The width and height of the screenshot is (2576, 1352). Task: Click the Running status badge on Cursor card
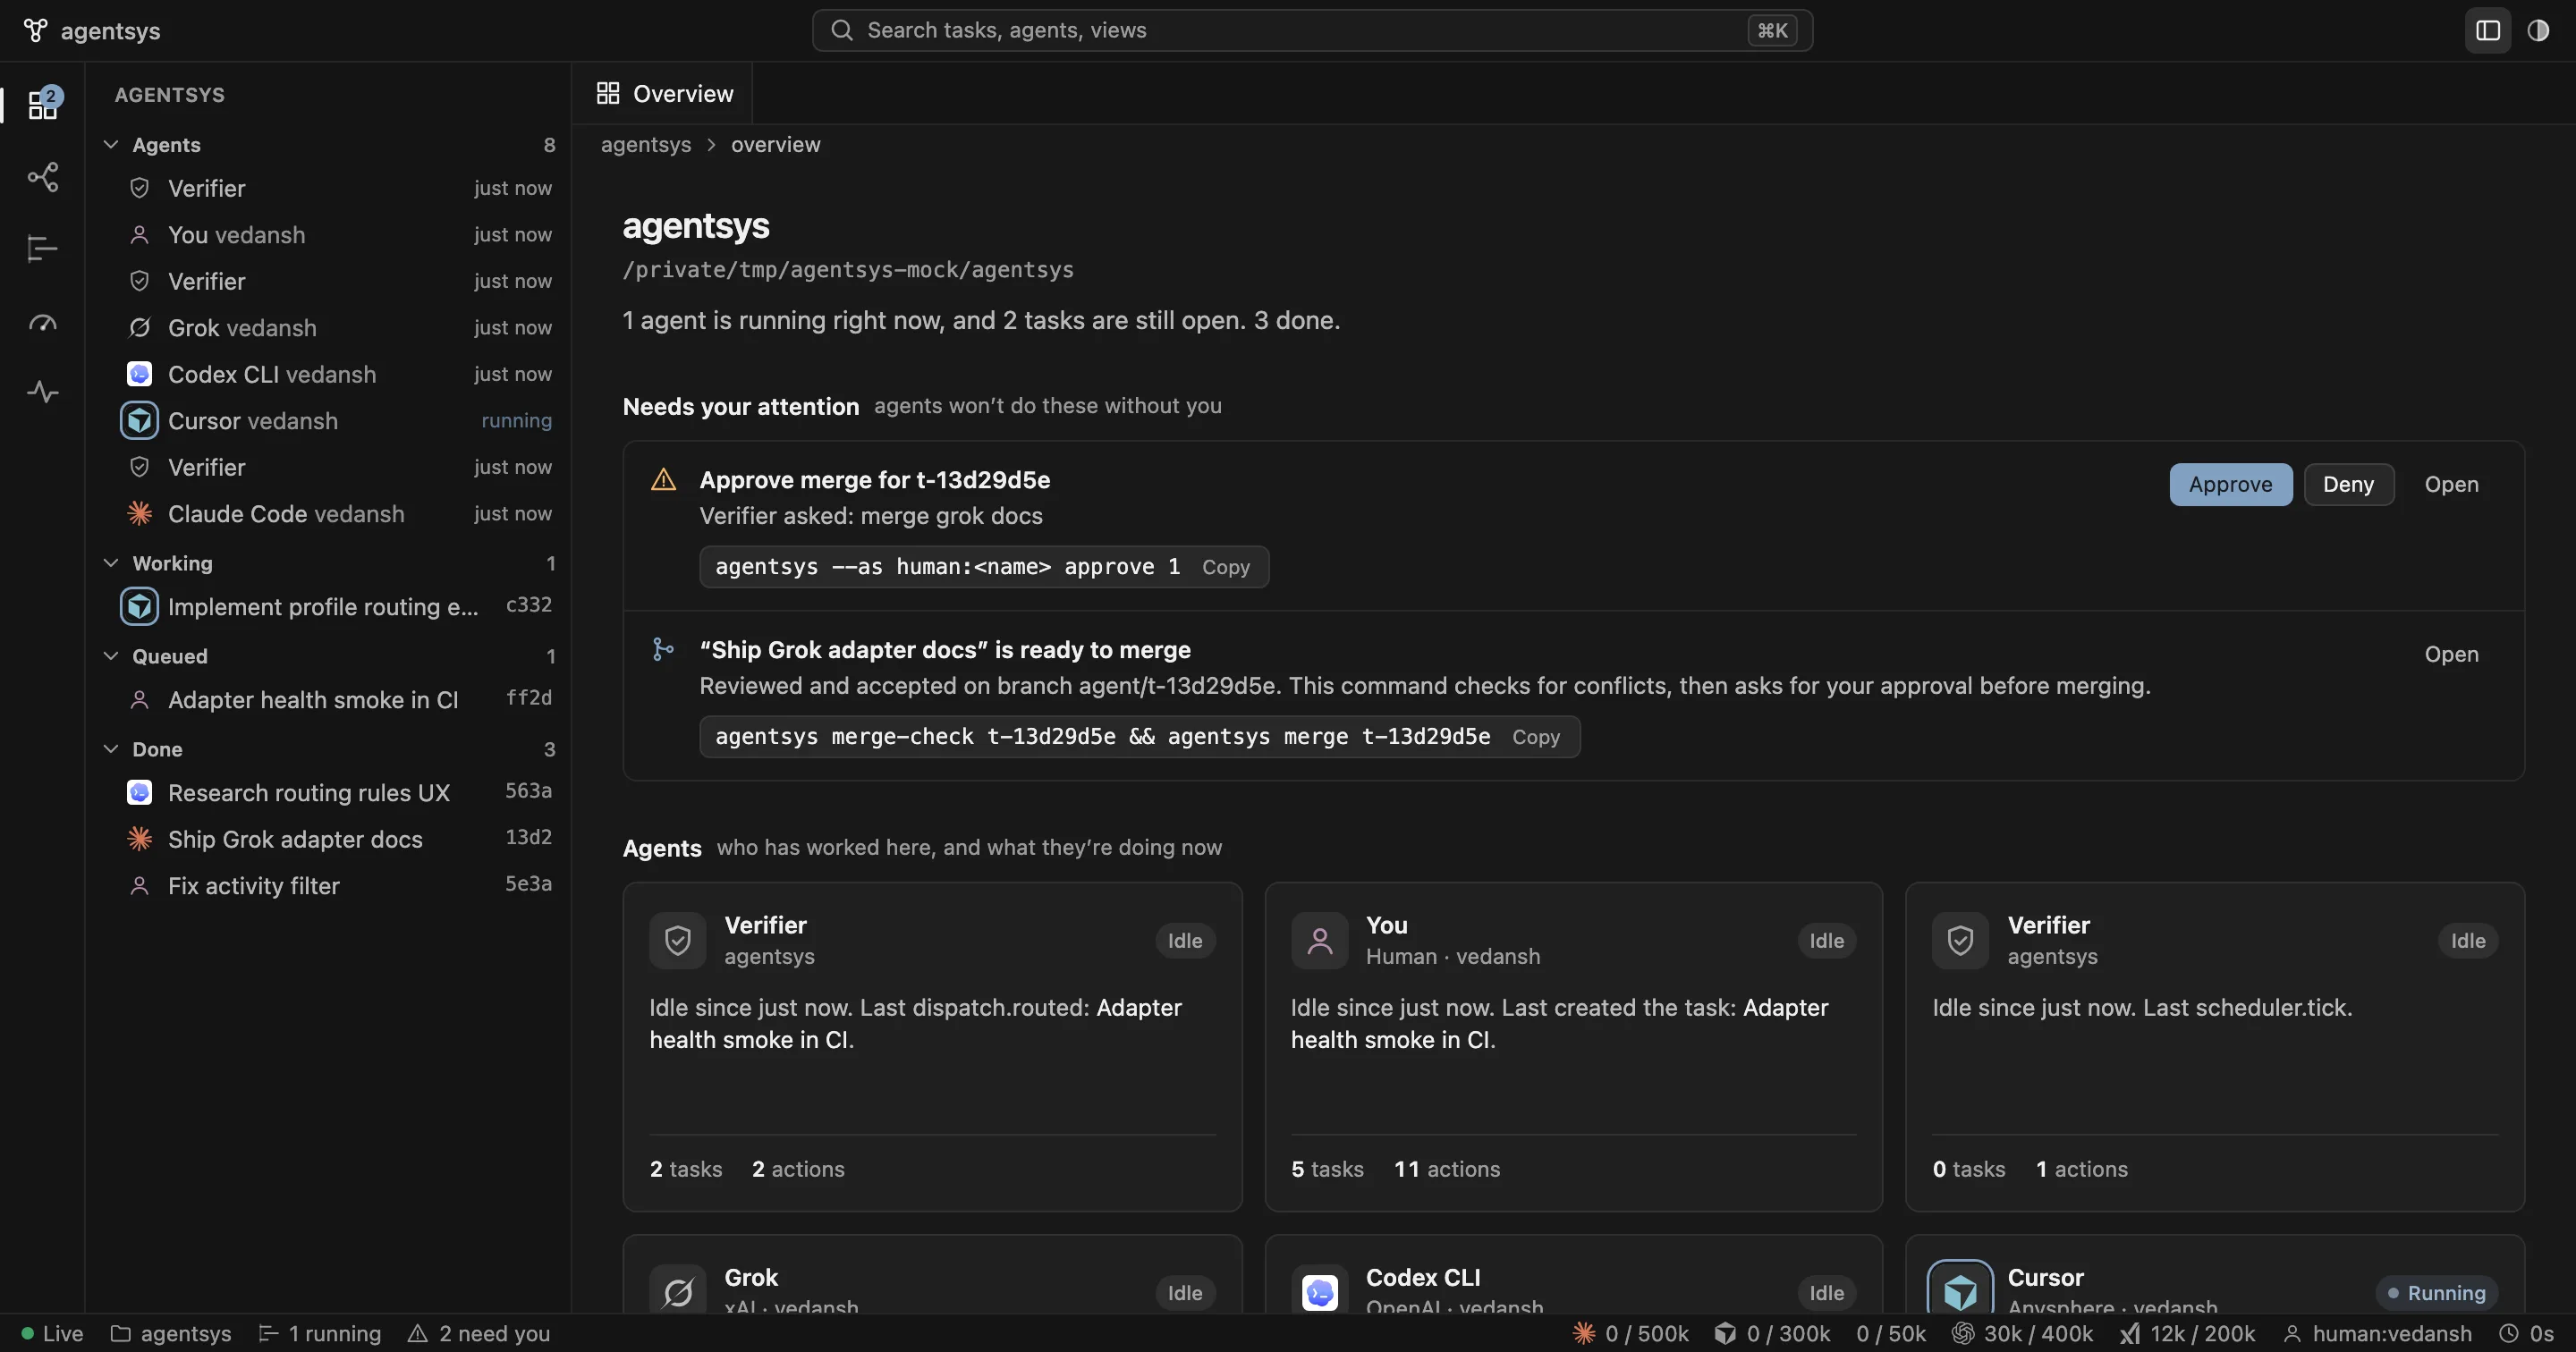click(x=2436, y=1292)
